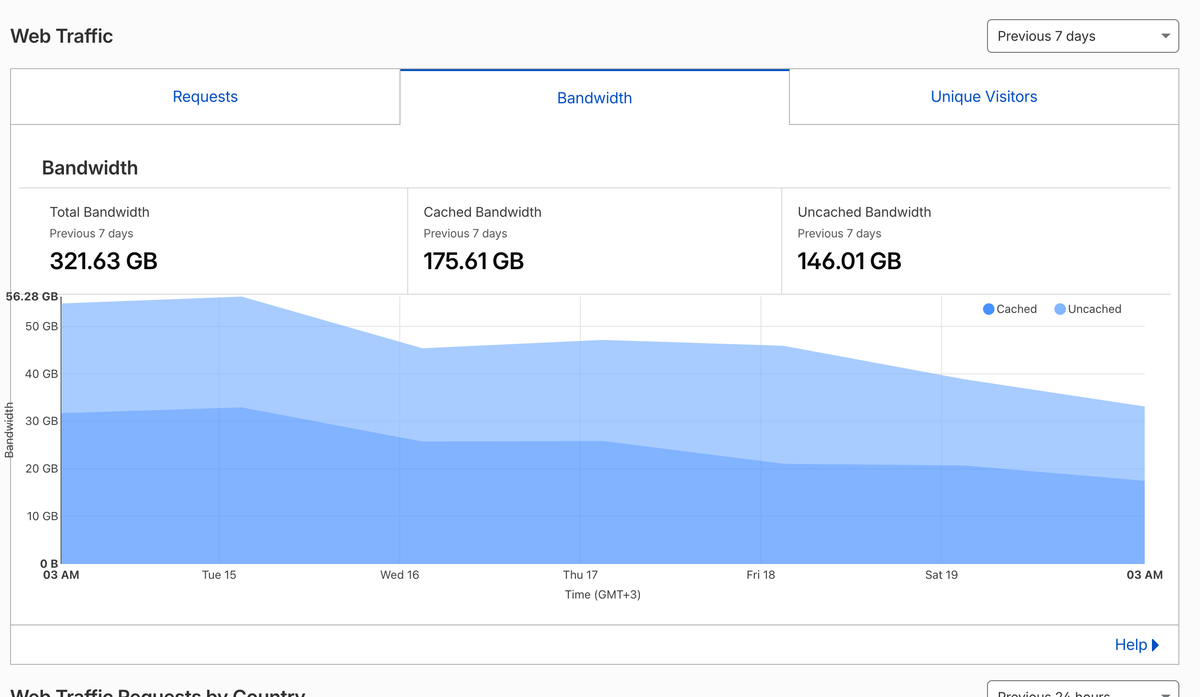Click the "Web Traffic" heading
Screen dimensions: 1200x697
(x=62, y=36)
